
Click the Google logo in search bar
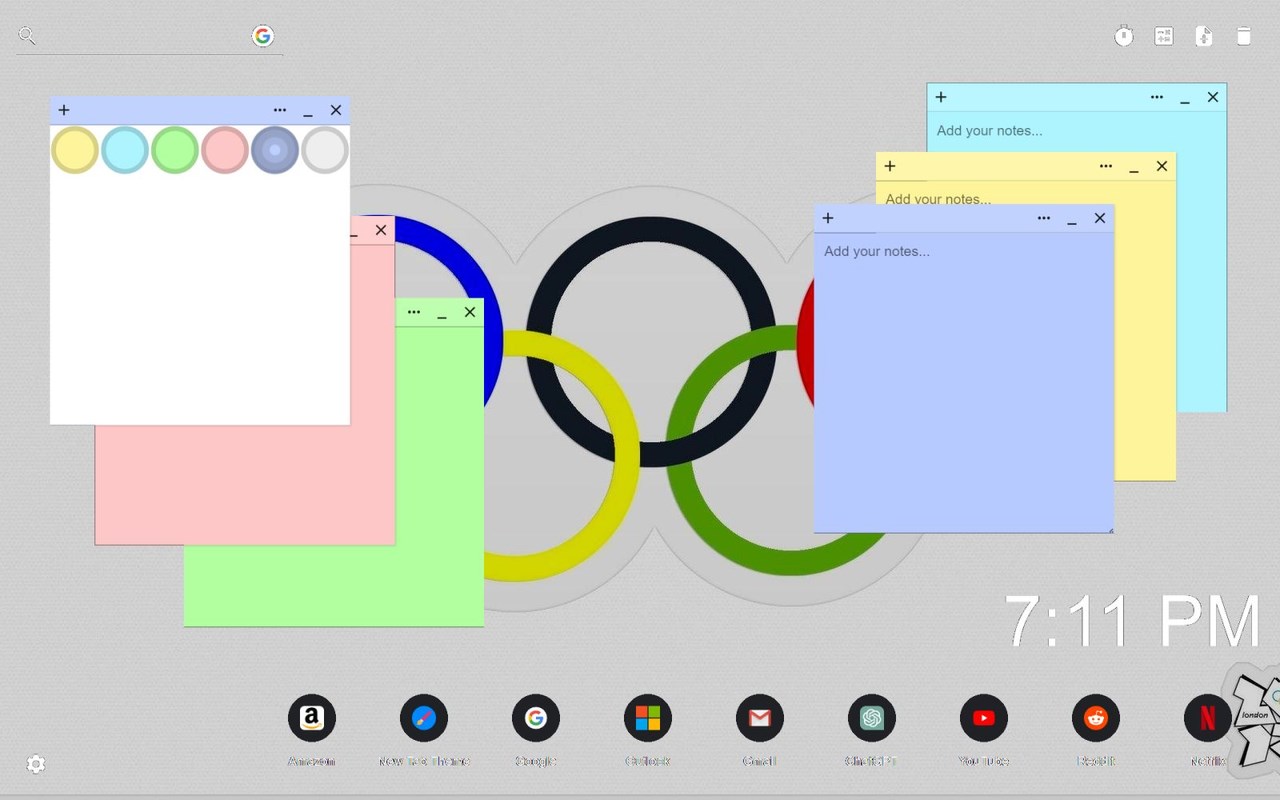point(263,36)
